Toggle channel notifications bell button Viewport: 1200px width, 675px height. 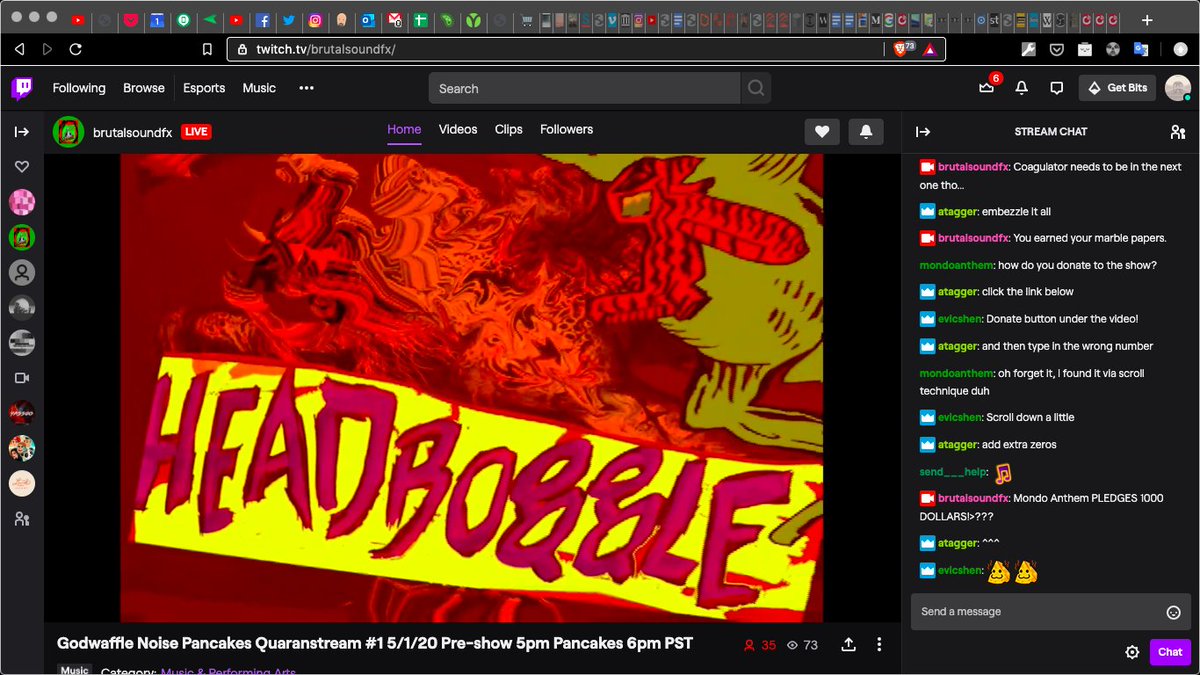pos(865,132)
